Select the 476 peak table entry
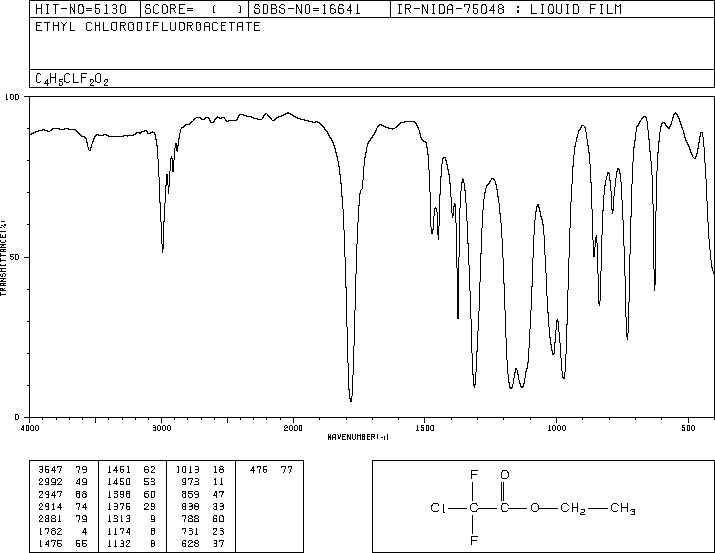The height and width of the screenshot is (553, 715). click(271, 470)
